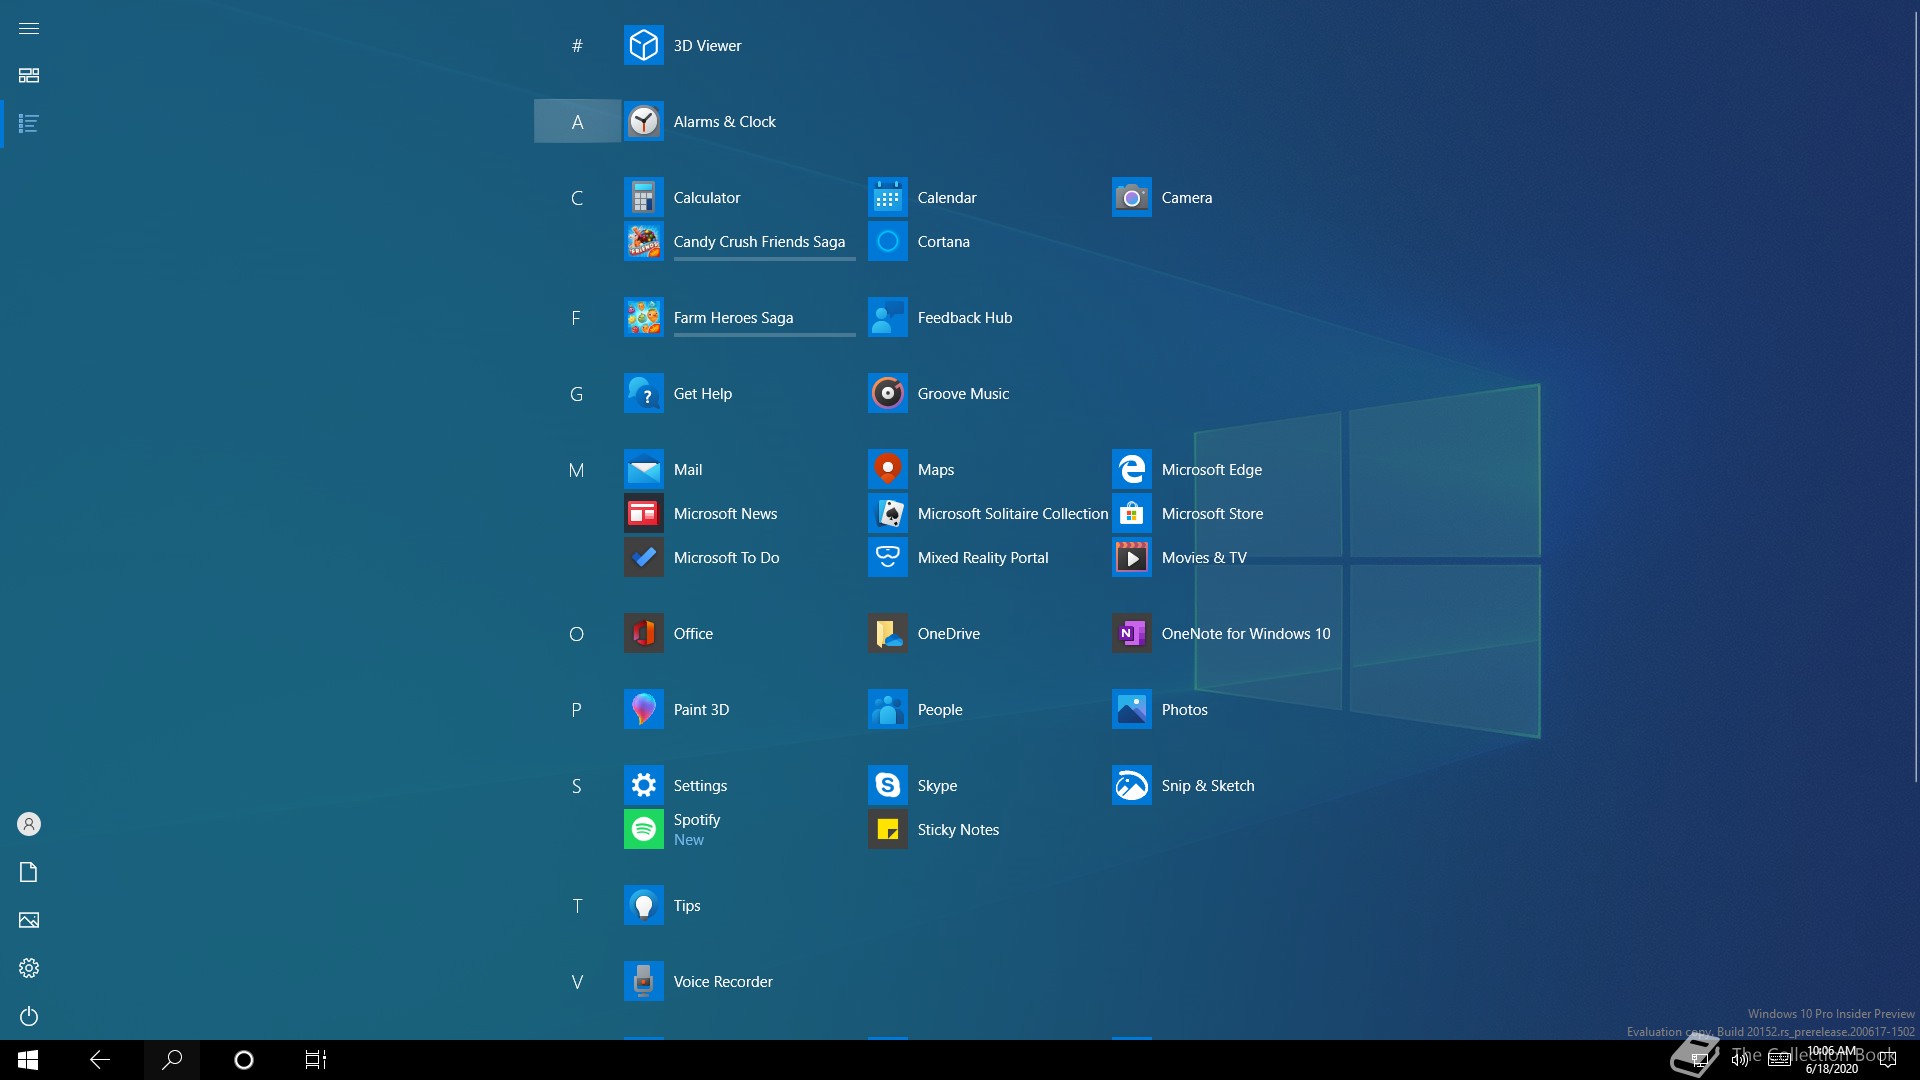Open the volume control in tray
This screenshot has width=1920, height=1080.
coord(1740,1060)
